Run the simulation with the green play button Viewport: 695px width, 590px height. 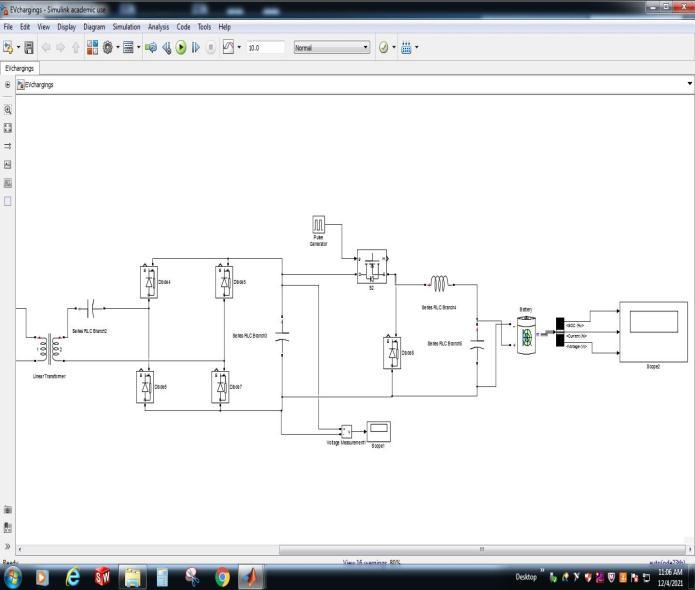click(181, 47)
